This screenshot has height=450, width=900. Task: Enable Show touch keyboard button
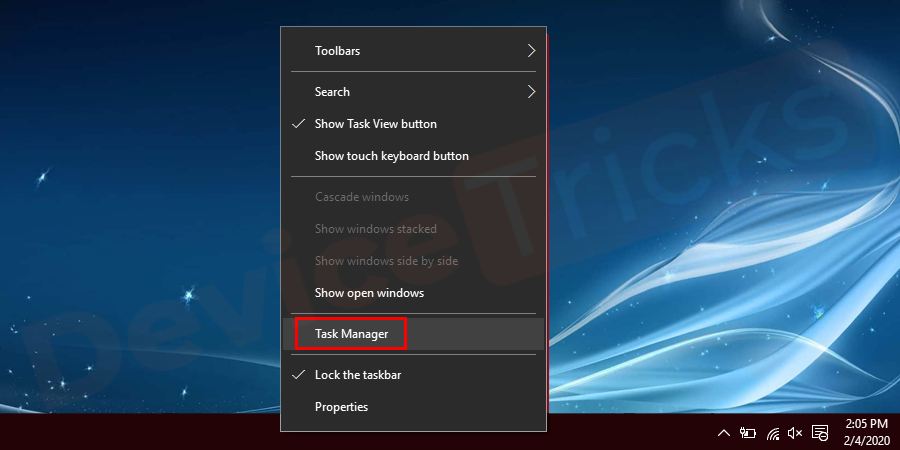pos(413,156)
